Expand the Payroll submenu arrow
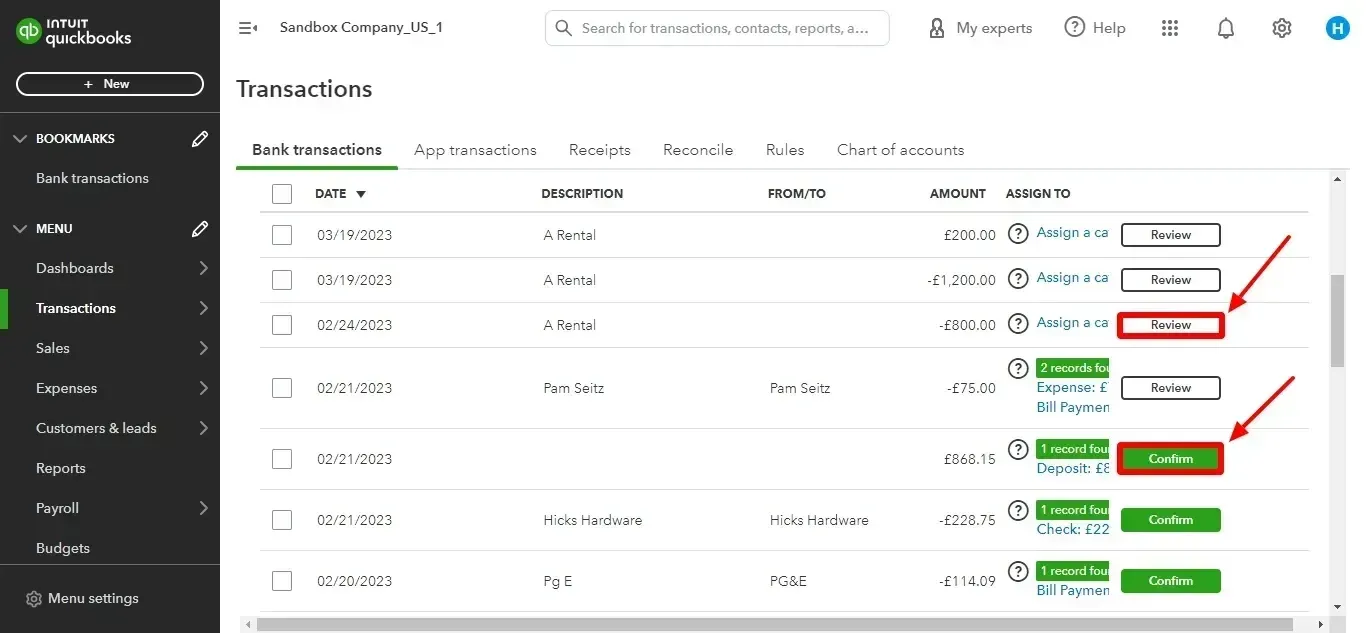 pos(203,508)
